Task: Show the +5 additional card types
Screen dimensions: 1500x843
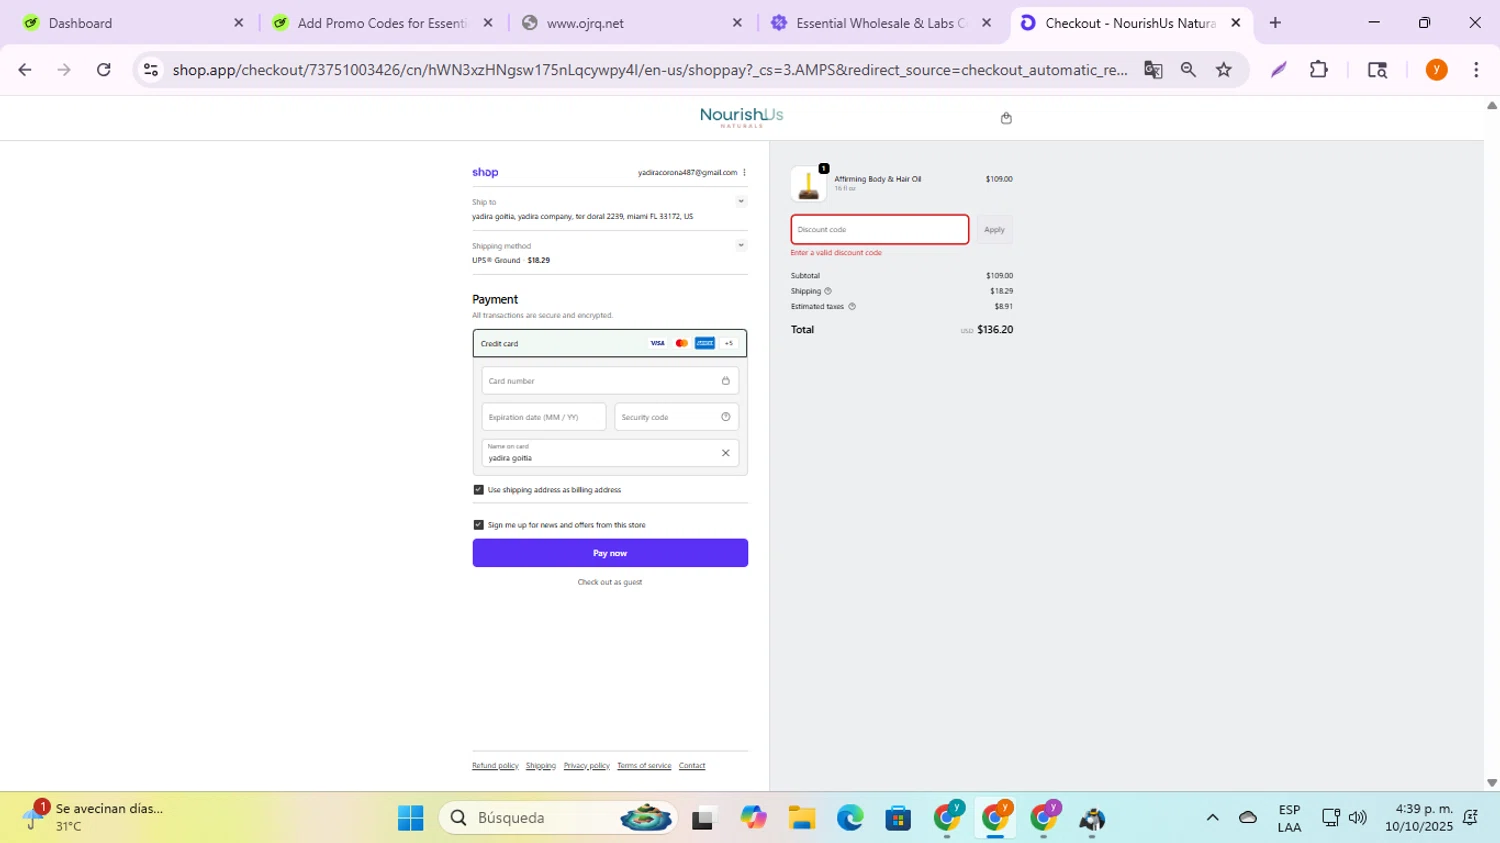Action: coord(729,343)
